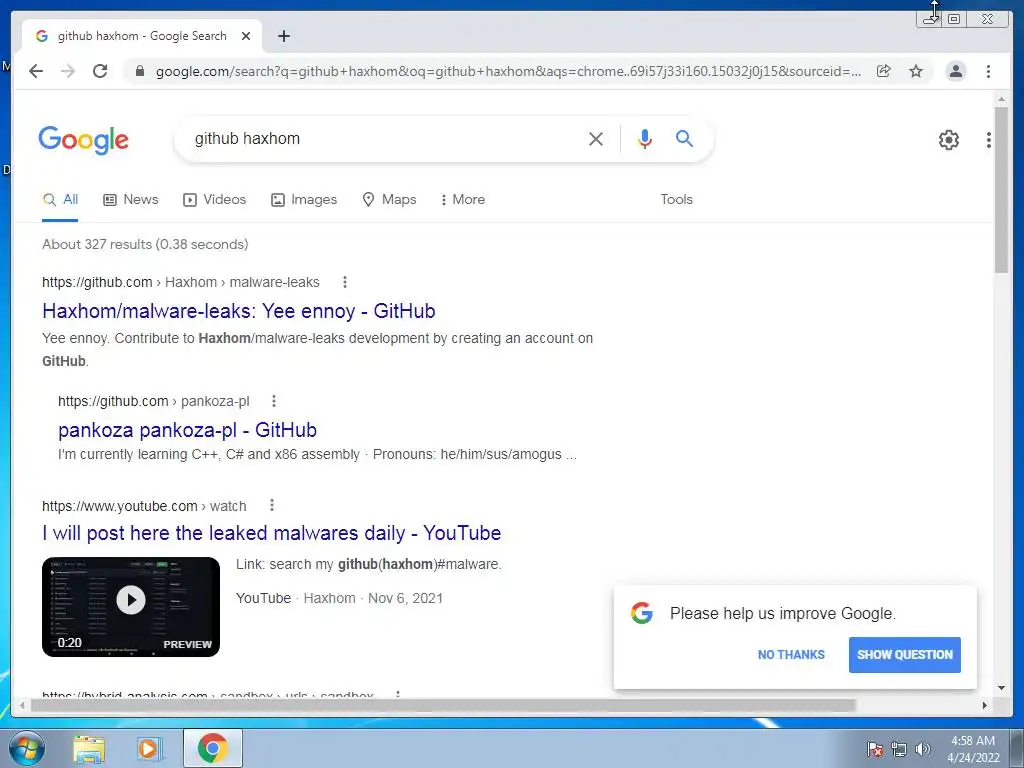This screenshot has height=768, width=1024.
Task: Click the scroll down arrow
Action: 1001,688
